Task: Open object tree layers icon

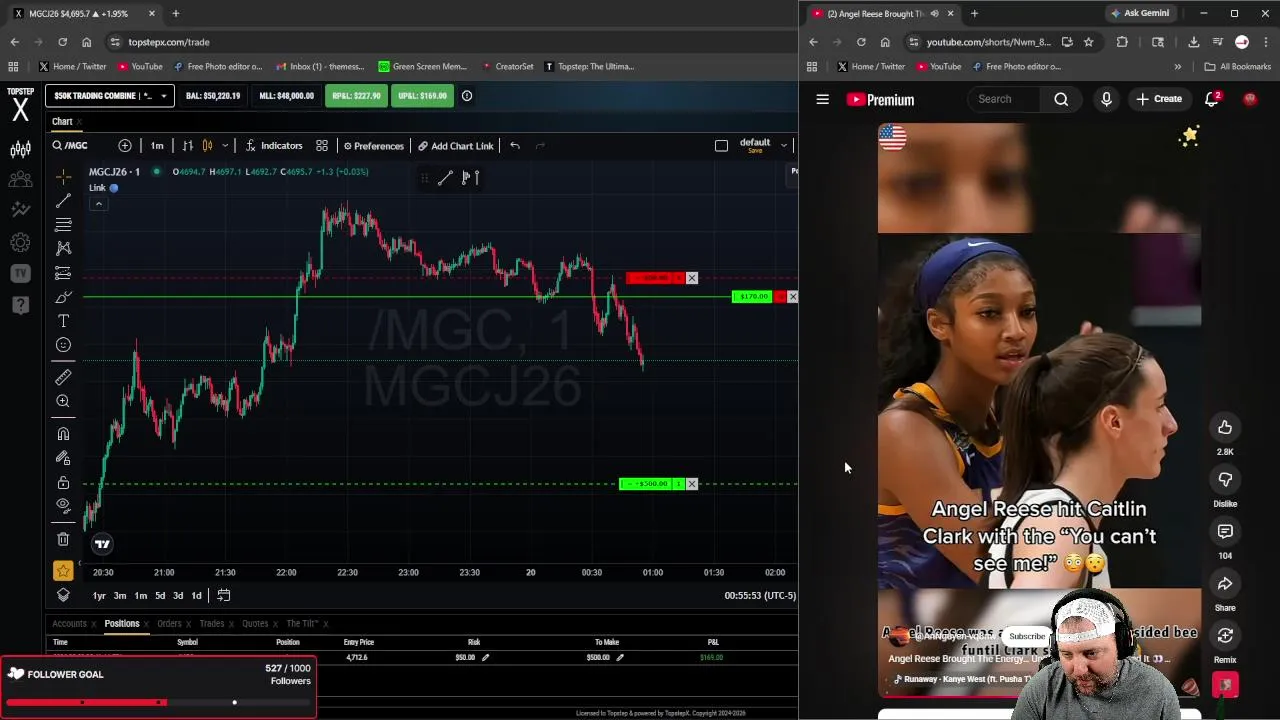Action: [x=63, y=595]
